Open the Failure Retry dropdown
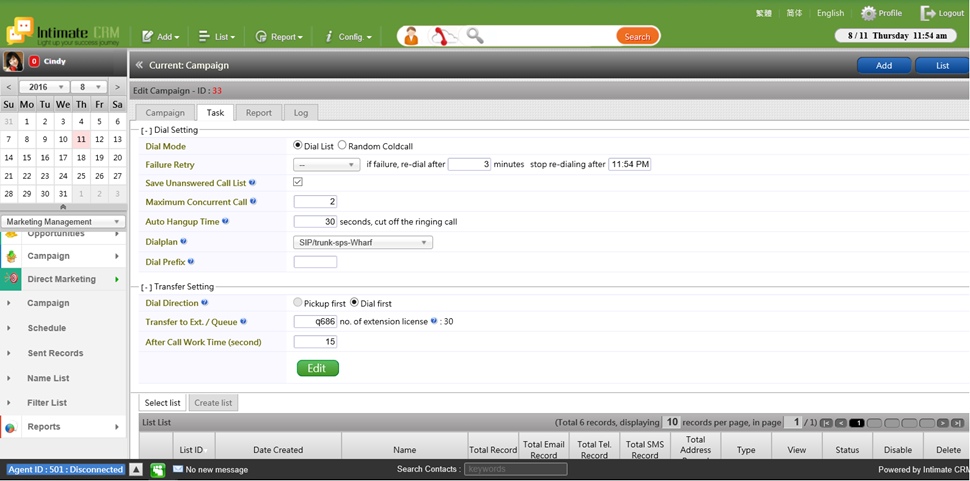 click(x=326, y=164)
